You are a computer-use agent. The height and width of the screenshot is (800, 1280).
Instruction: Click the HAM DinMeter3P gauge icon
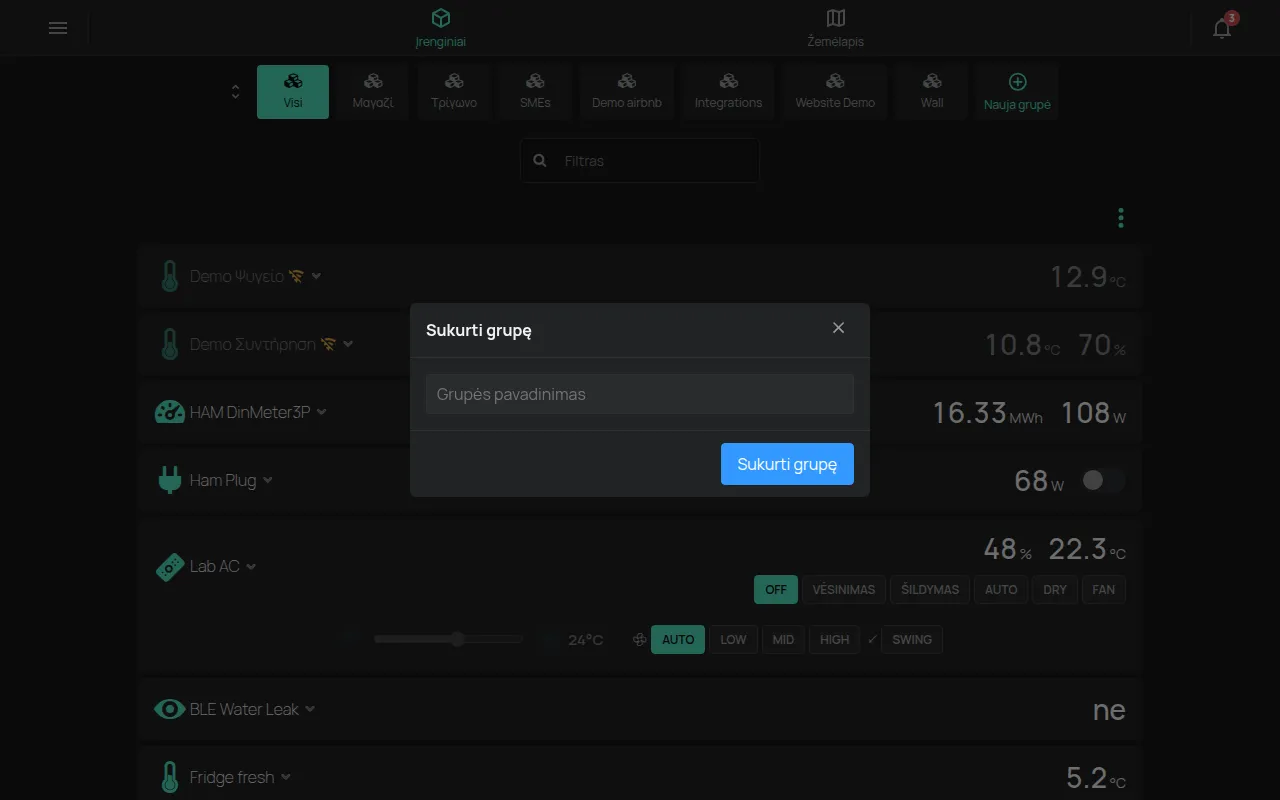click(x=170, y=412)
